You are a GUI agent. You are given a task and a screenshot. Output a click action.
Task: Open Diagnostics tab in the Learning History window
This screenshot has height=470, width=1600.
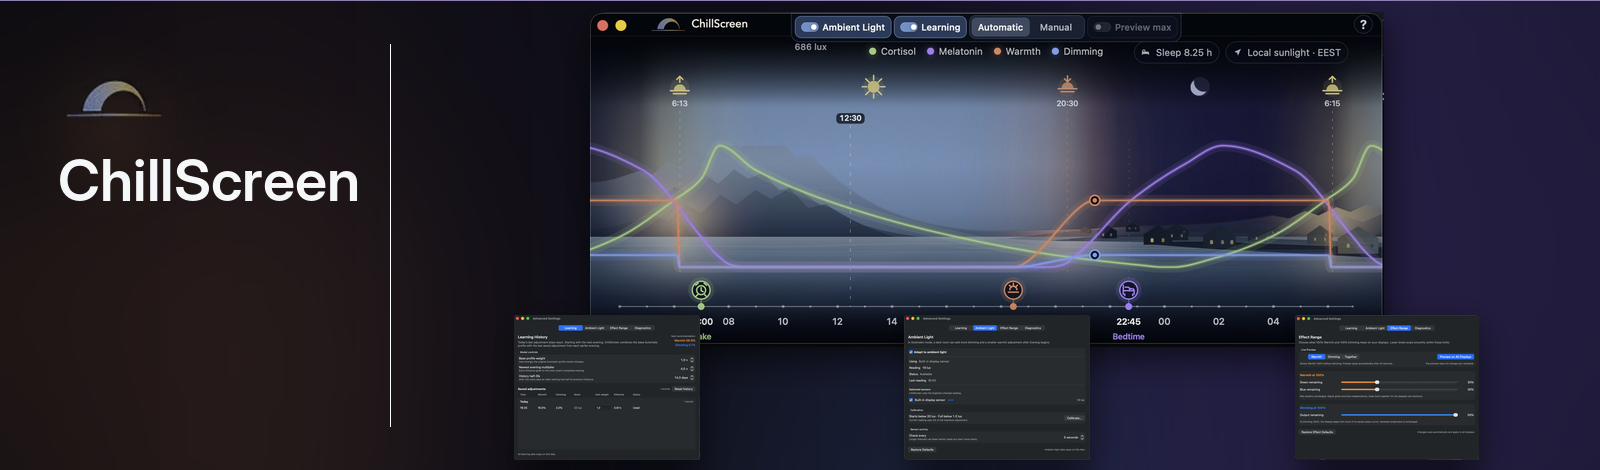click(643, 328)
